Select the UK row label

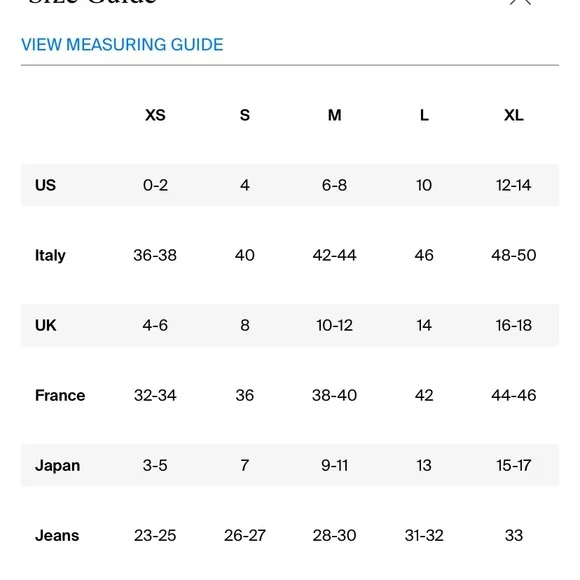(x=45, y=325)
